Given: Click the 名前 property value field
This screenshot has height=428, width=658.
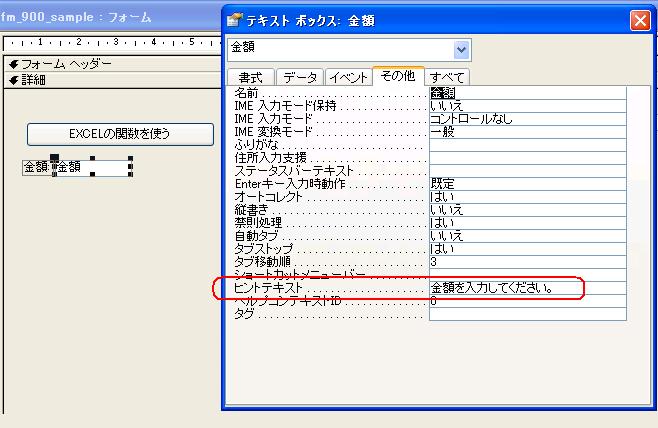Looking at the screenshot, I should point(527,93).
